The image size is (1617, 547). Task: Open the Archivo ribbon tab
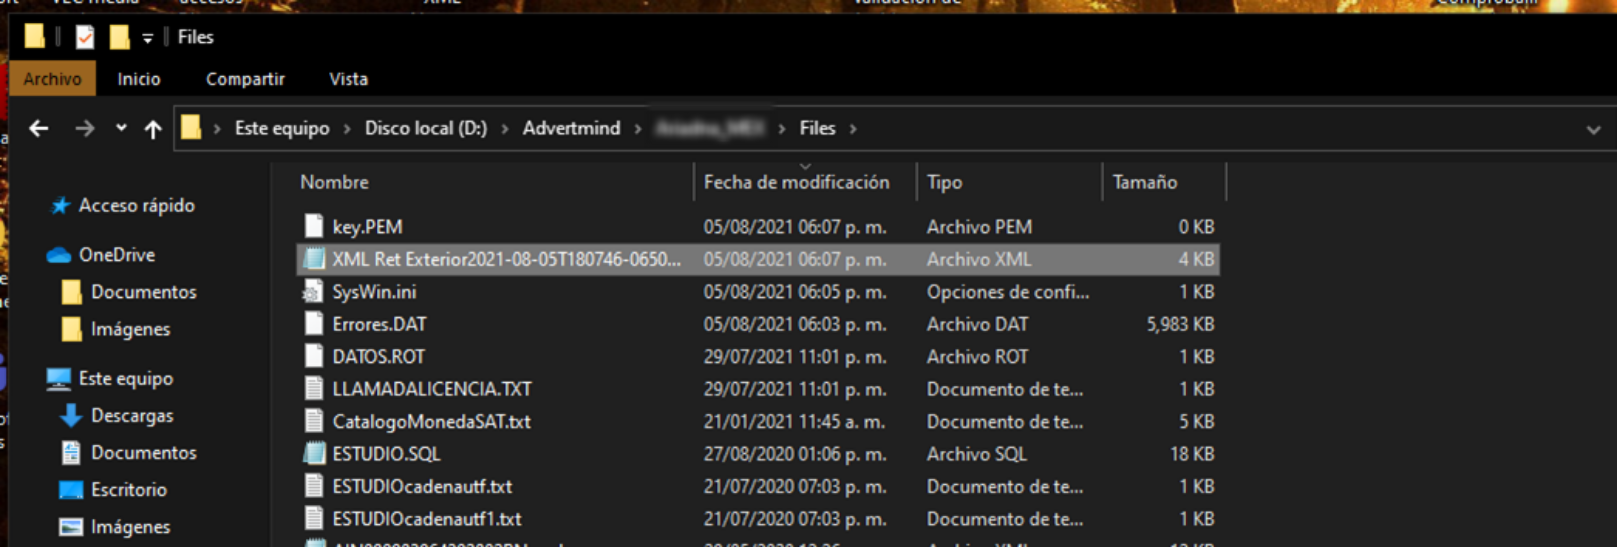(x=53, y=79)
